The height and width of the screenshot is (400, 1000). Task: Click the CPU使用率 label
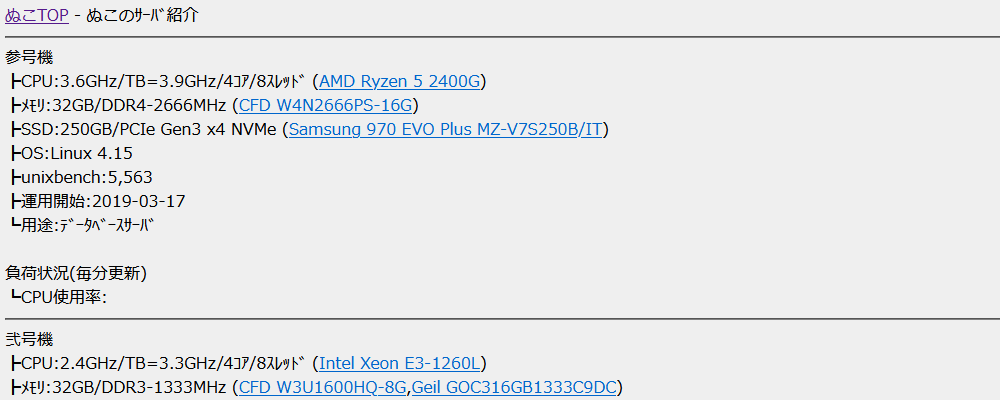pos(62,296)
